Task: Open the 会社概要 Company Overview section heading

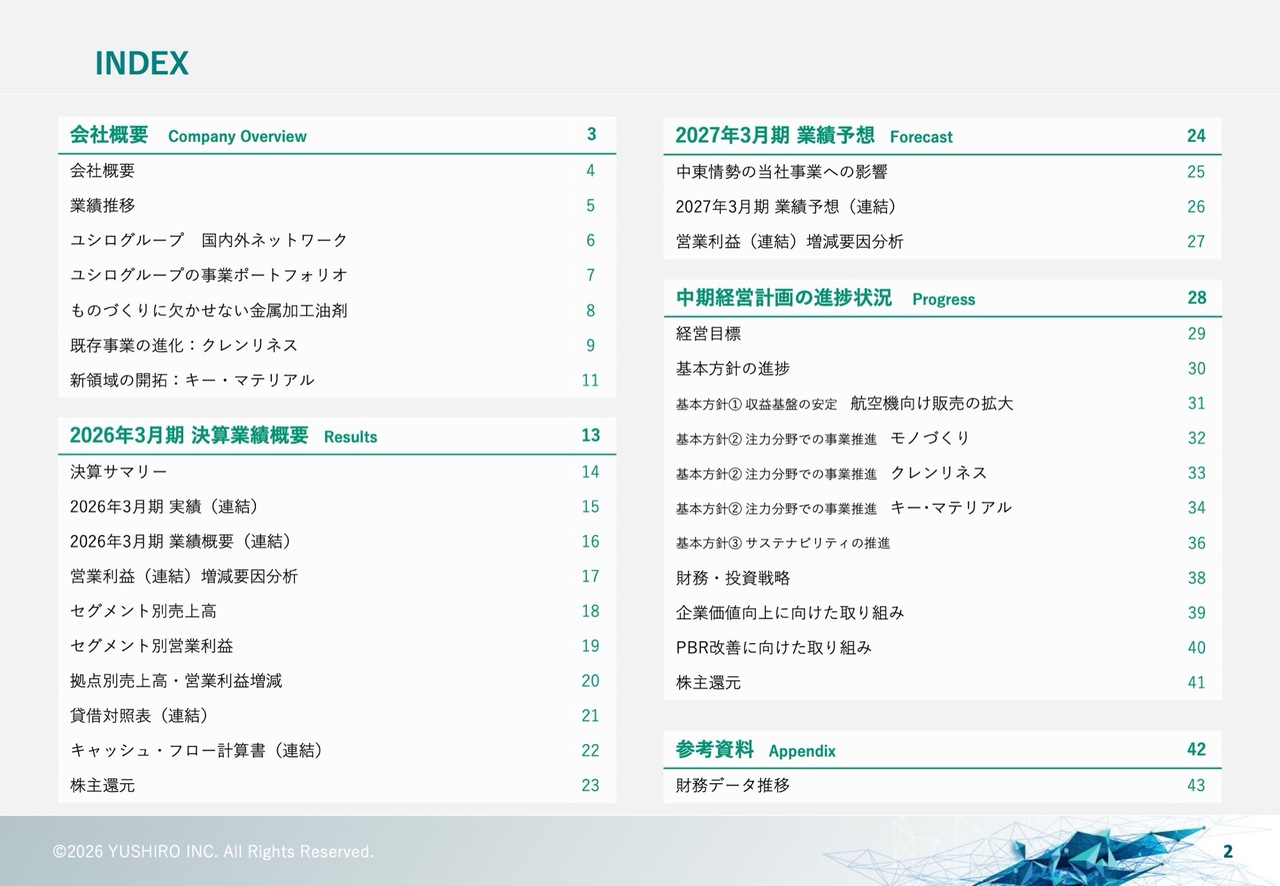Action: pos(337,135)
